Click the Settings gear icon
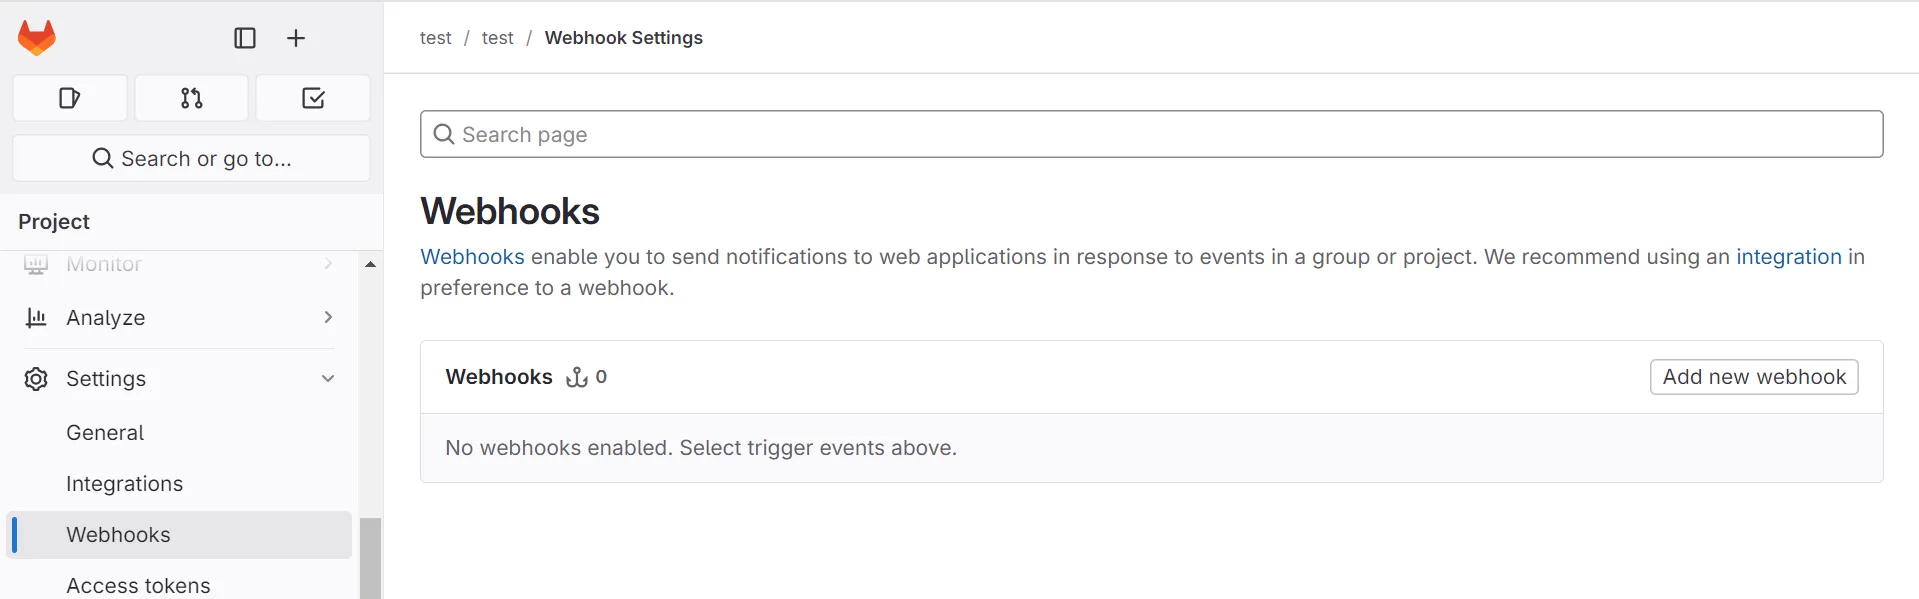Image resolution: width=1919 pixels, height=599 pixels. point(36,379)
